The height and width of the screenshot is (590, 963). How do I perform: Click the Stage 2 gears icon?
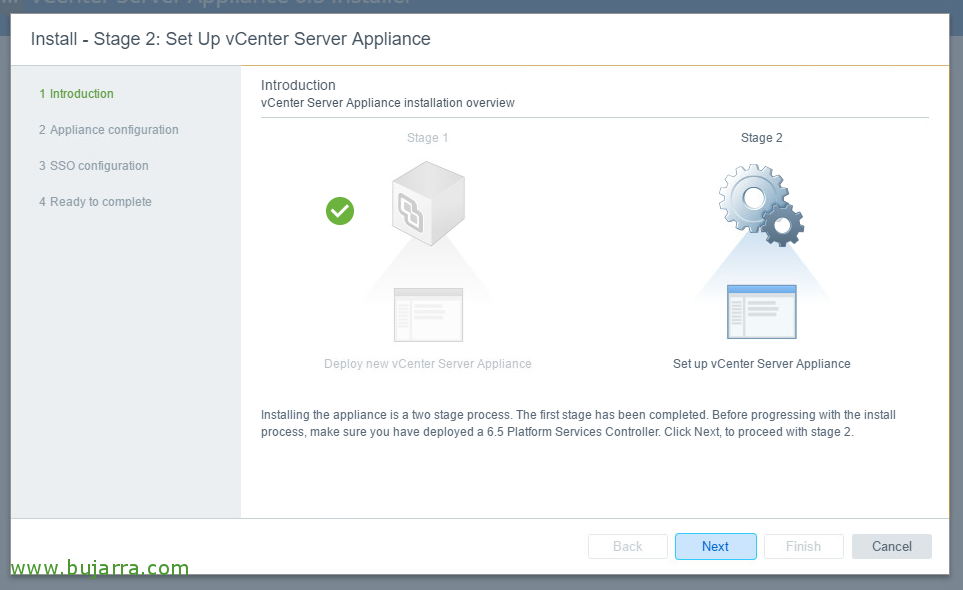(762, 205)
